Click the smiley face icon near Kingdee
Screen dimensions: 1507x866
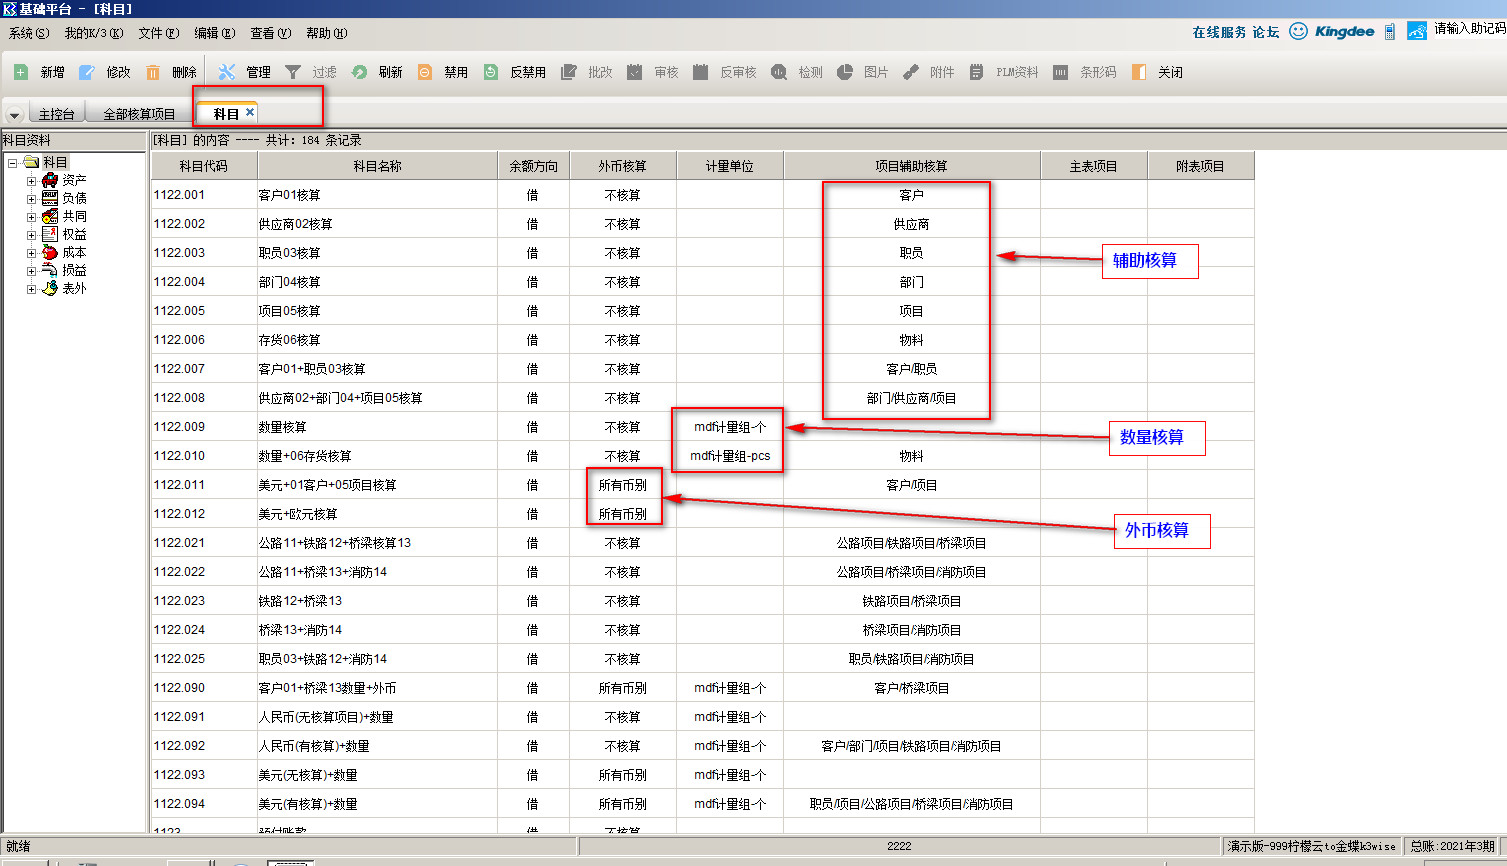(1298, 31)
